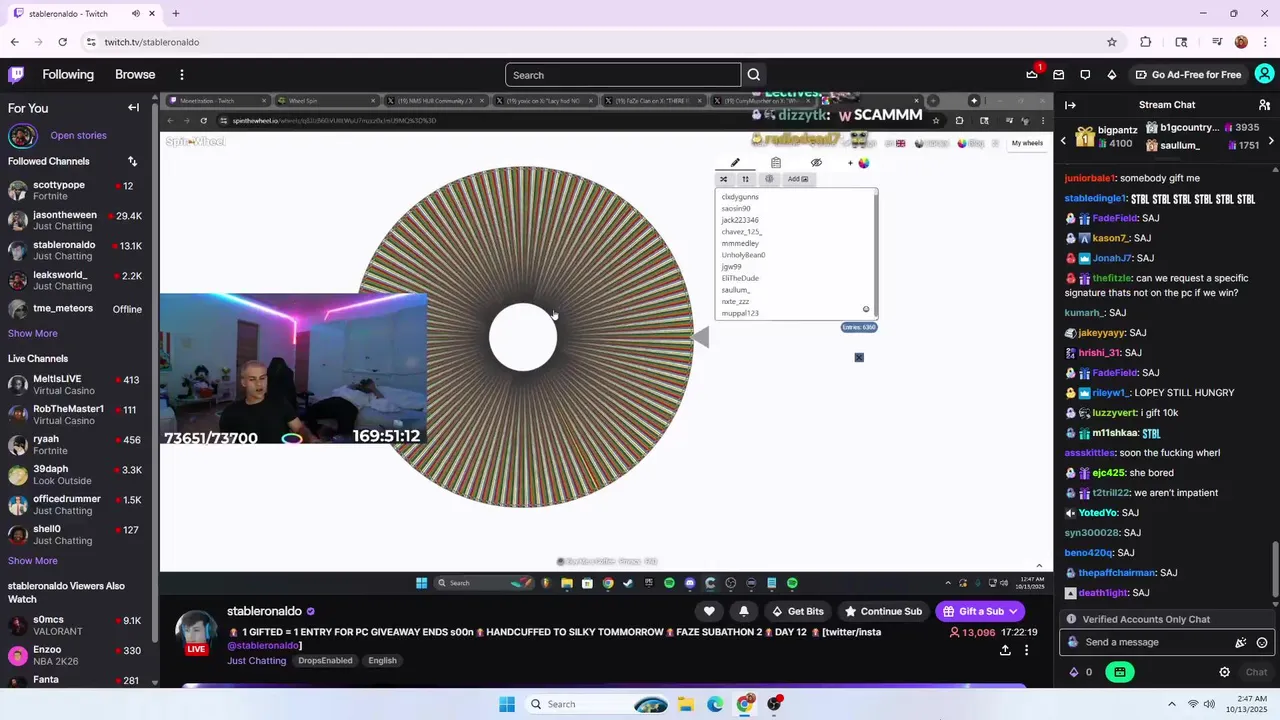This screenshot has width=1280, height=720.
Task: Open MeltIsLIVE live channel
Action: pyautogui.click(x=75, y=385)
